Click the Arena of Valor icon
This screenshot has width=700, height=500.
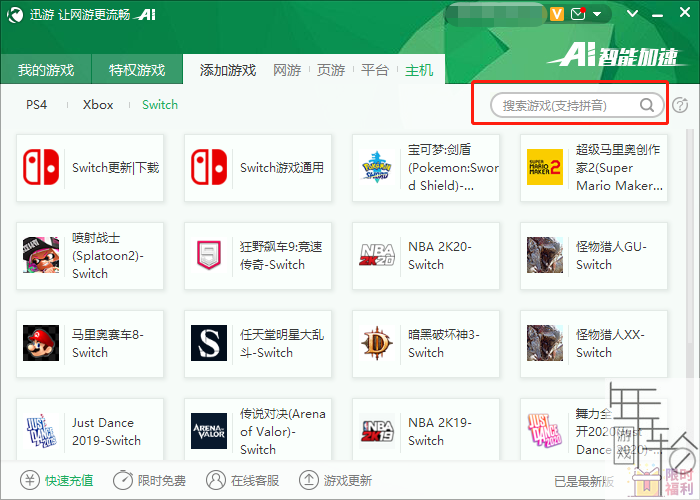pos(209,431)
